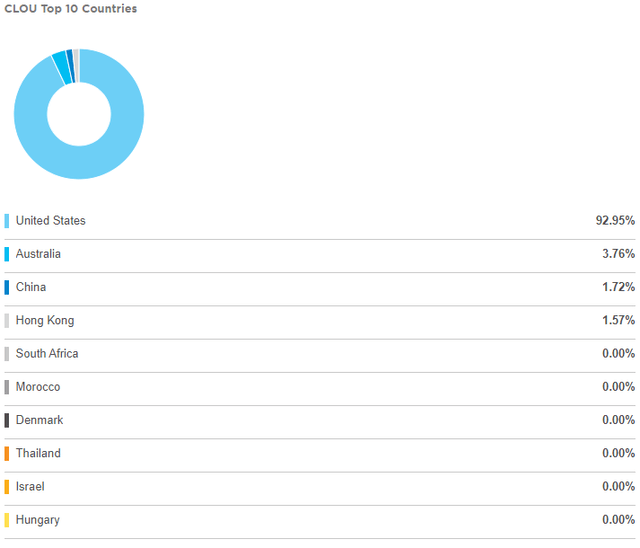Viewport: 640px width, 548px height.
Task: Click the Australia cyan color swatch
Action: coord(7,254)
